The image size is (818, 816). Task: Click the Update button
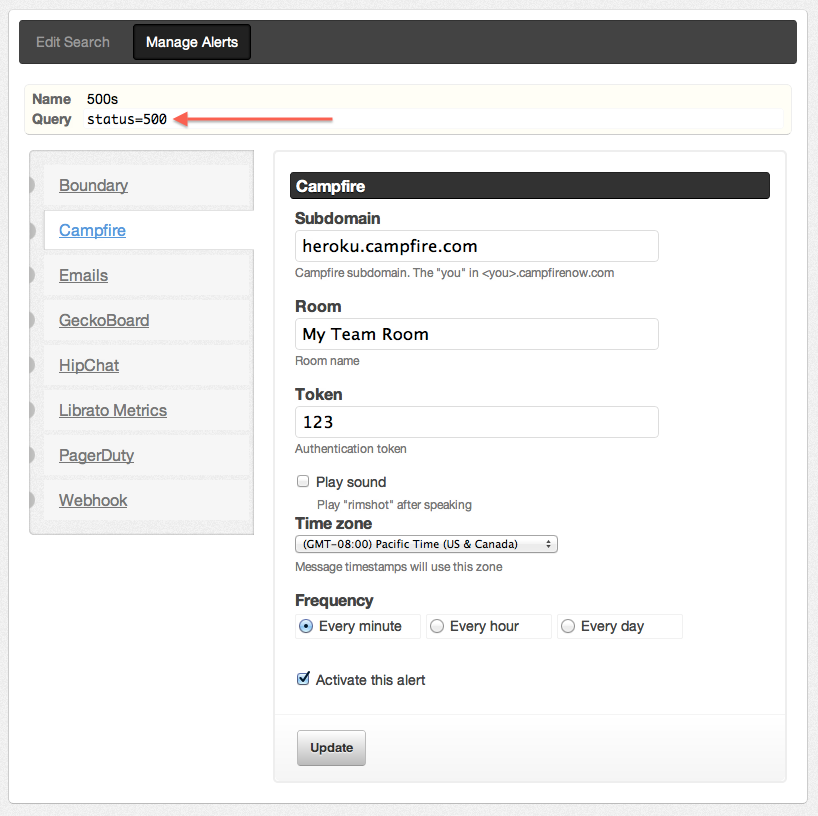(x=331, y=748)
